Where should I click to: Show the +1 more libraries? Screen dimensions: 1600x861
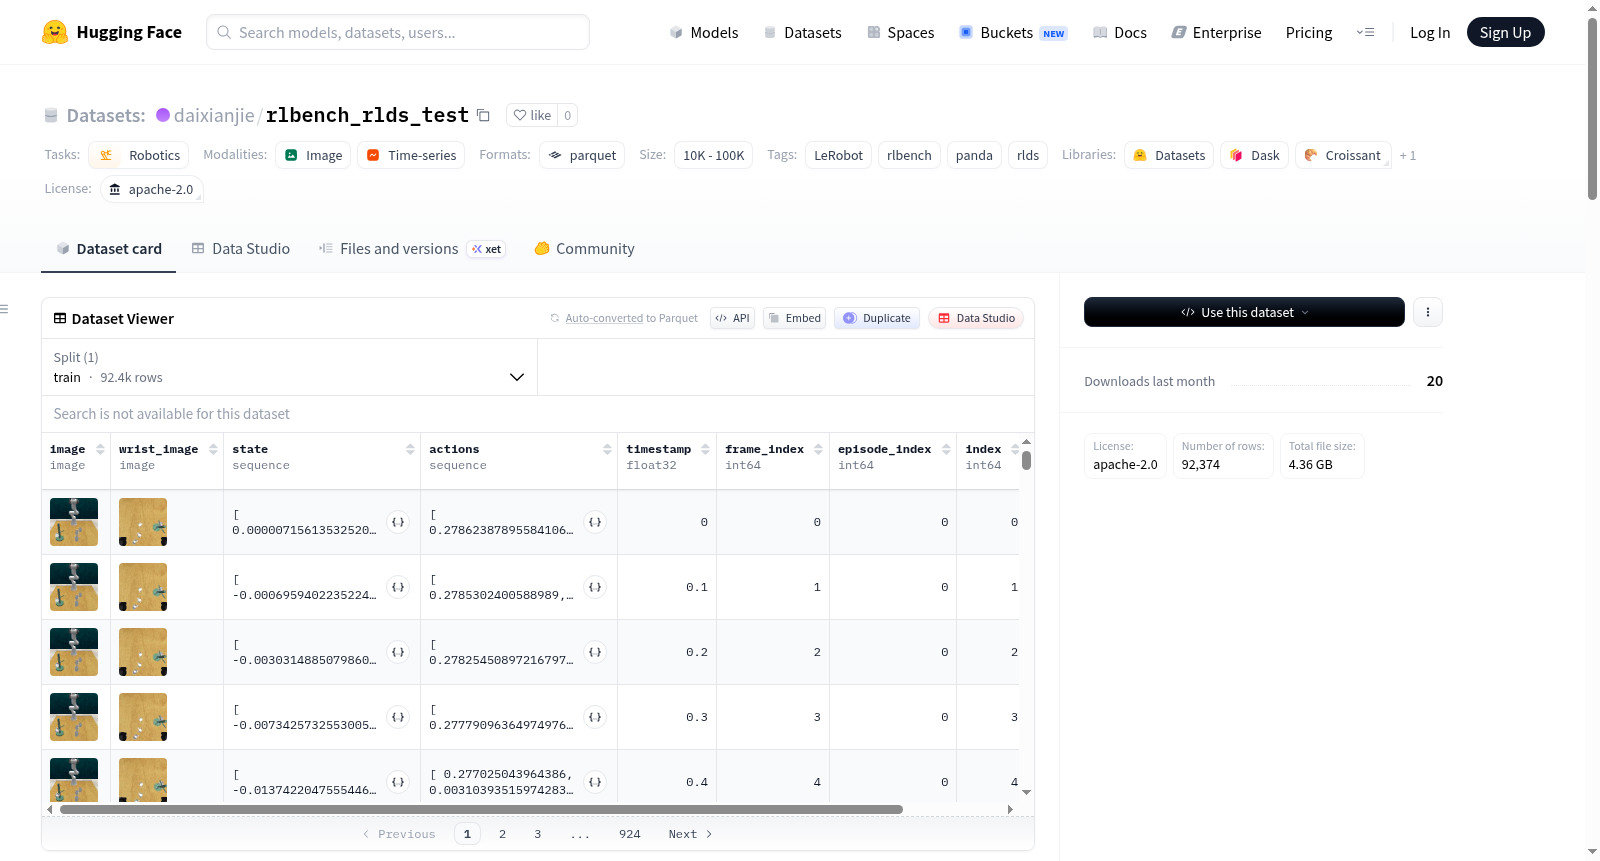(x=1408, y=156)
